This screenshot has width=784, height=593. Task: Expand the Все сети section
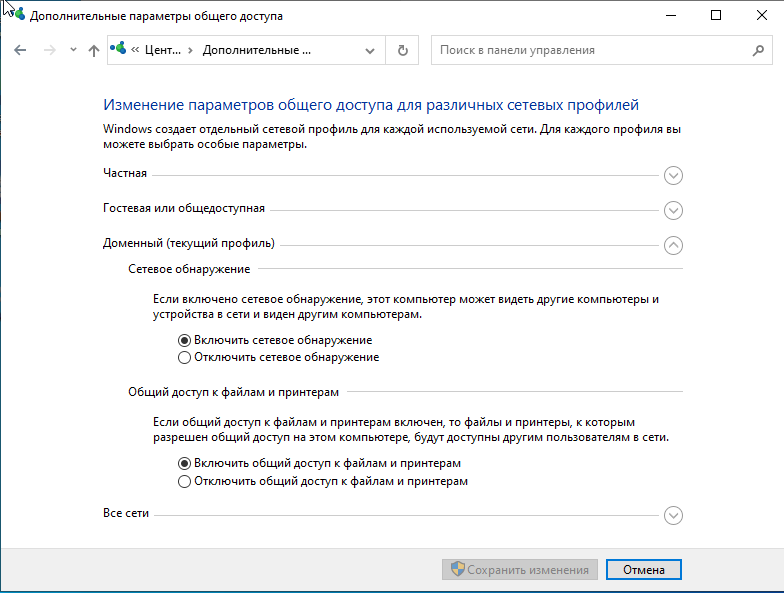(673, 516)
